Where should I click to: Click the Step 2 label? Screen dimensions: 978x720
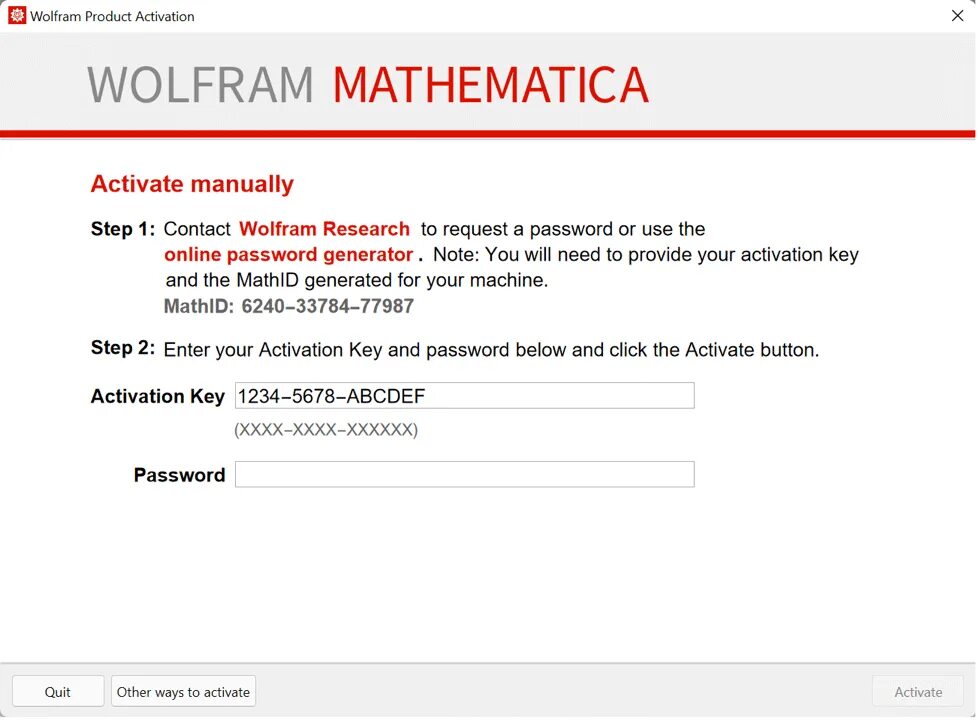click(x=123, y=348)
